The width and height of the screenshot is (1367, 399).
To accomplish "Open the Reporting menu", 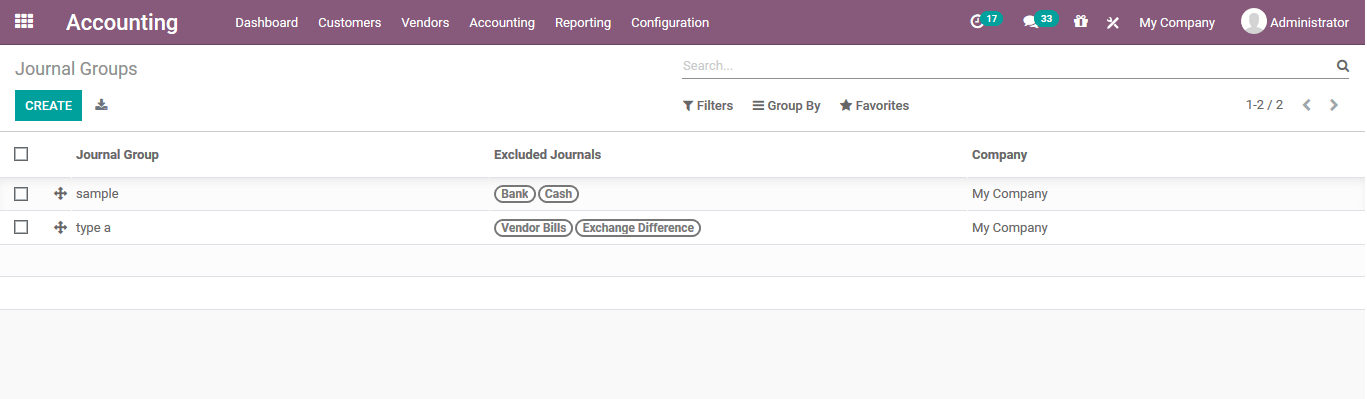I will [x=583, y=22].
